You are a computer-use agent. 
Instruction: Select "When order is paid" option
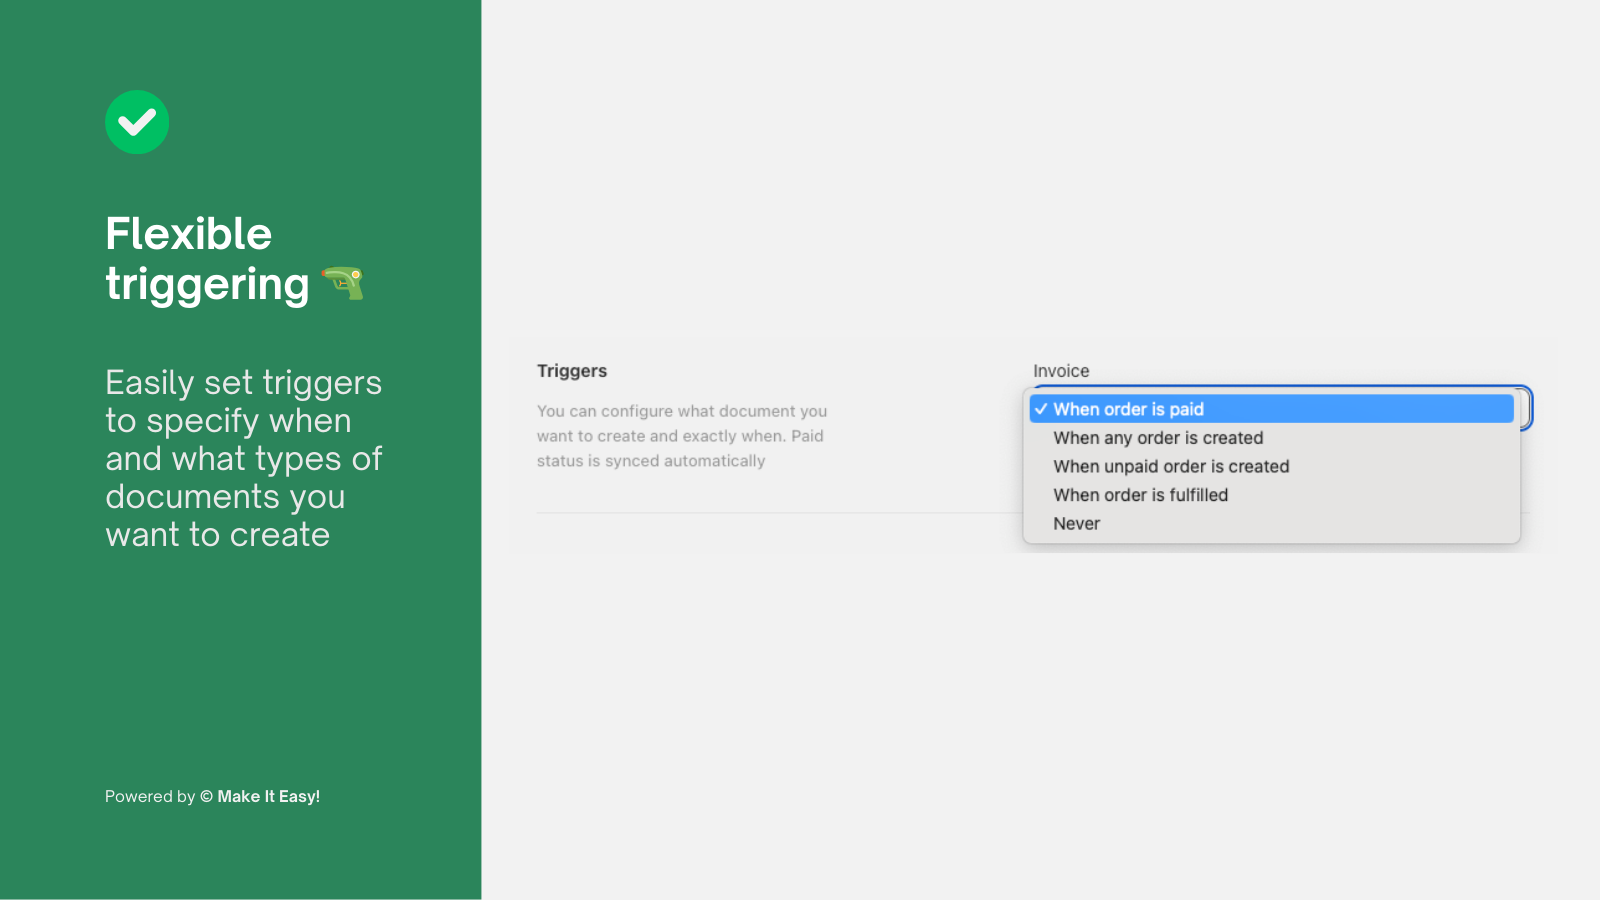coord(1128,409)
